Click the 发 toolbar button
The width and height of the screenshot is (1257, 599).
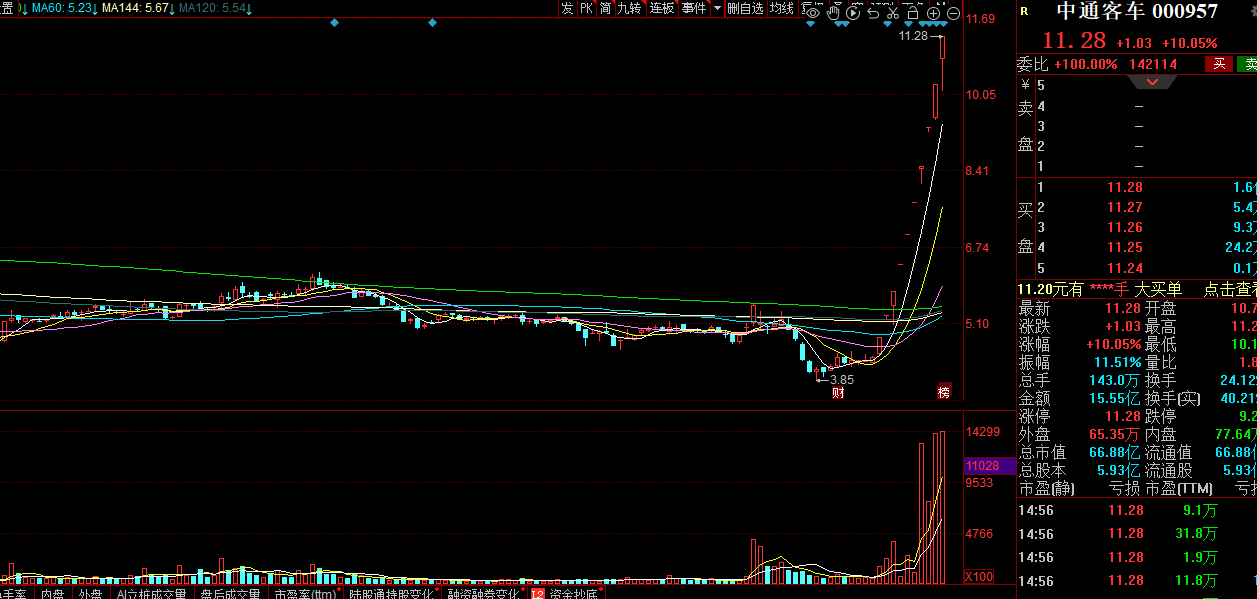pos(567,8)
